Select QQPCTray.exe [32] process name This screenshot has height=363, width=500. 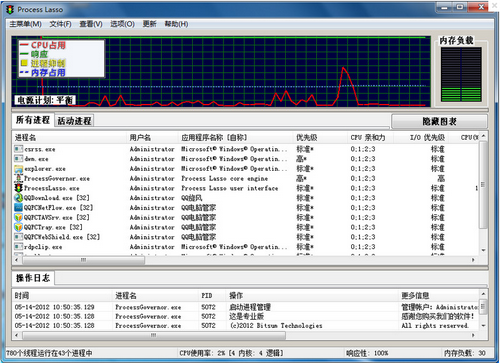click(x=53, y=227)
